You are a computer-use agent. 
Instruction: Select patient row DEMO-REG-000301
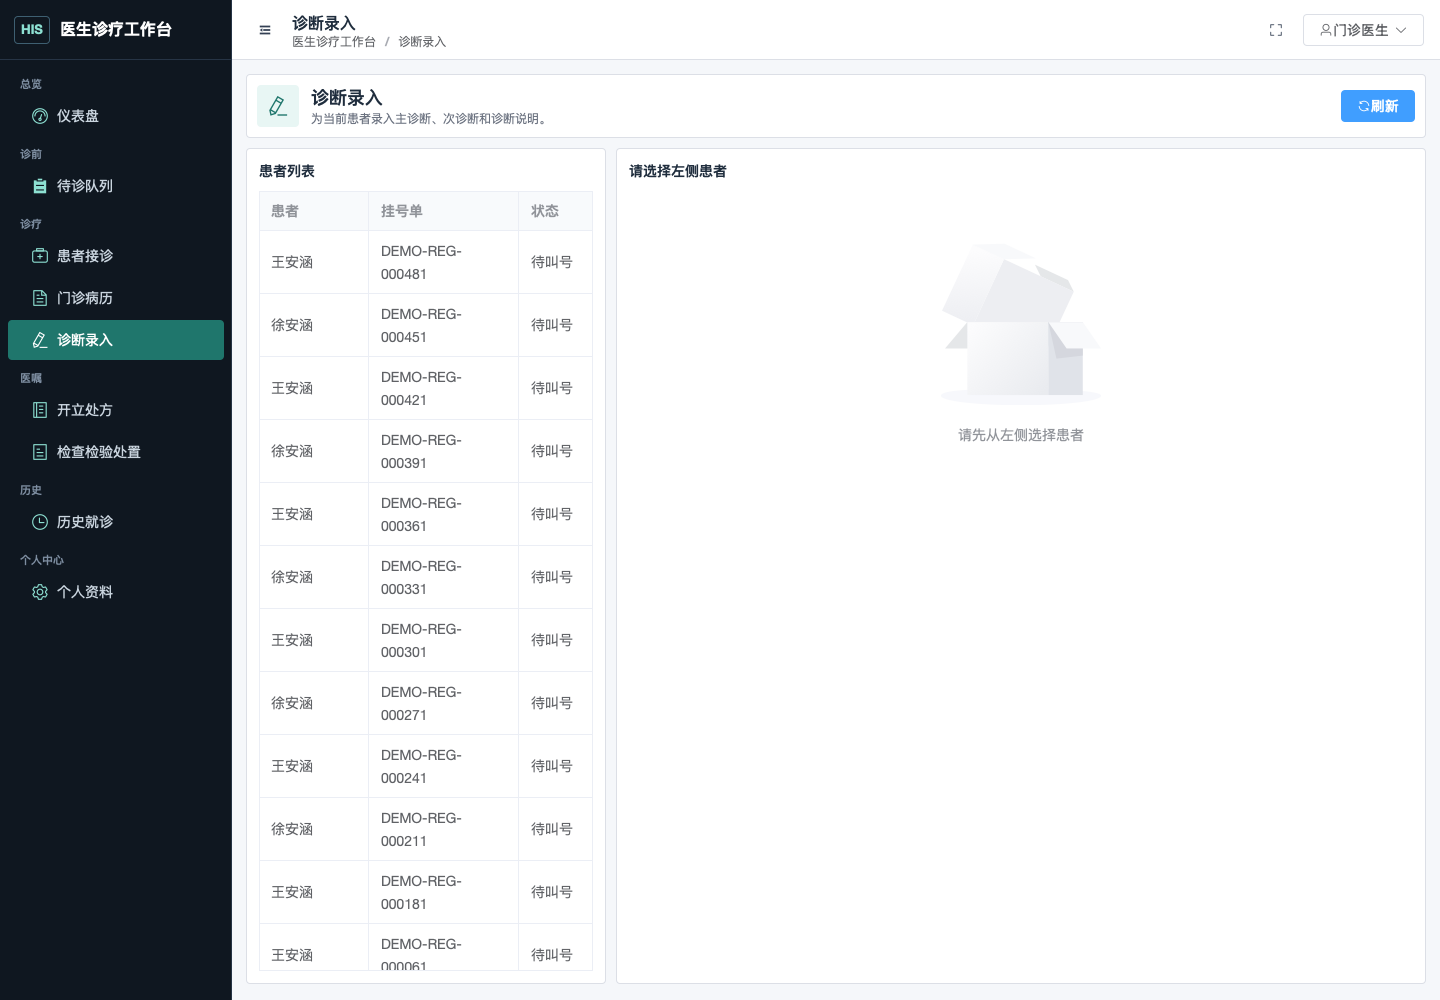tap(426, 640)
